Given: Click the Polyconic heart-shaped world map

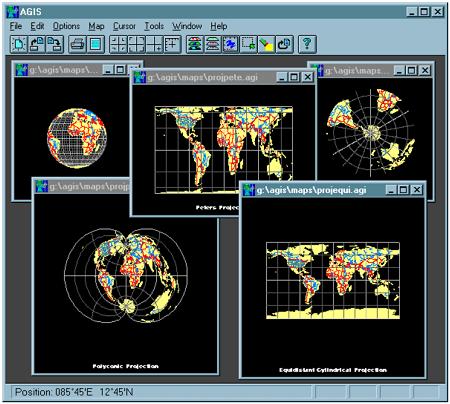Looking at the screenshot, I should coord(126,275).
